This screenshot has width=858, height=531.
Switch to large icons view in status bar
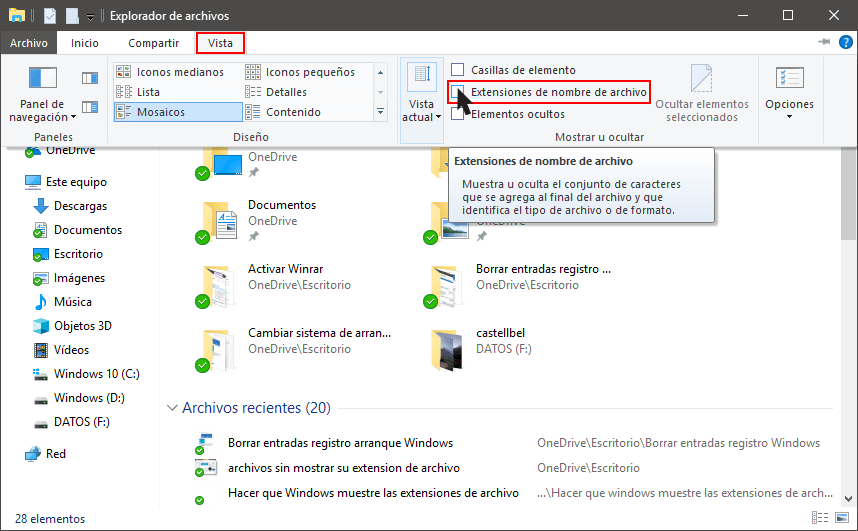pos(842,518)
